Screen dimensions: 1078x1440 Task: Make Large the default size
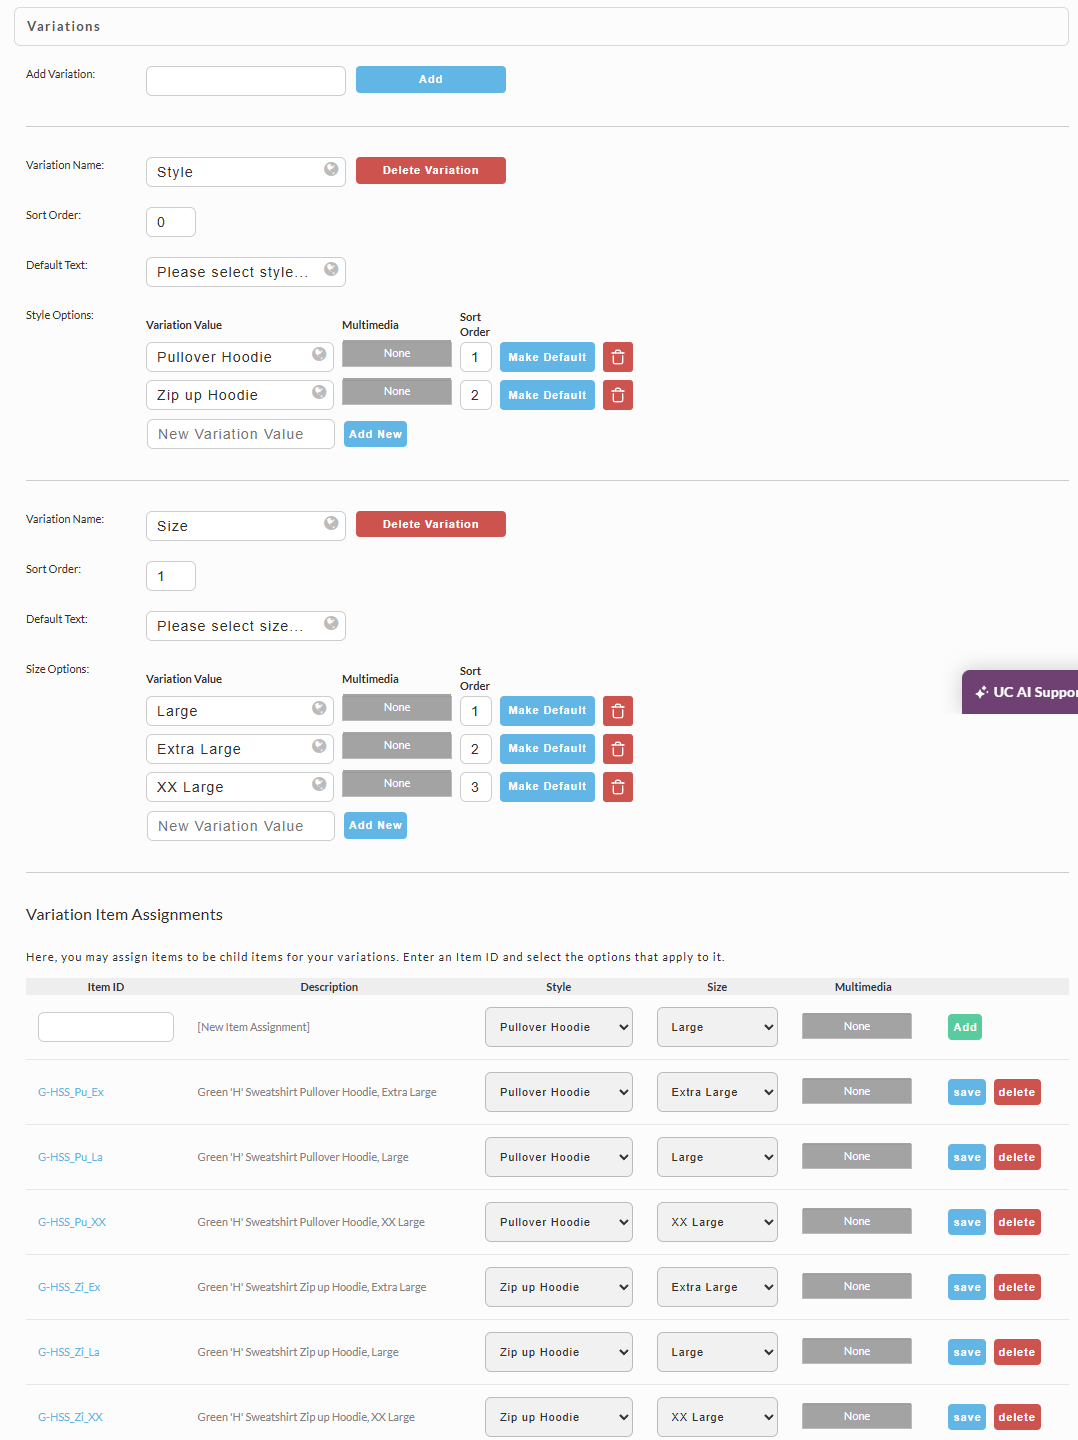point(547,711)
